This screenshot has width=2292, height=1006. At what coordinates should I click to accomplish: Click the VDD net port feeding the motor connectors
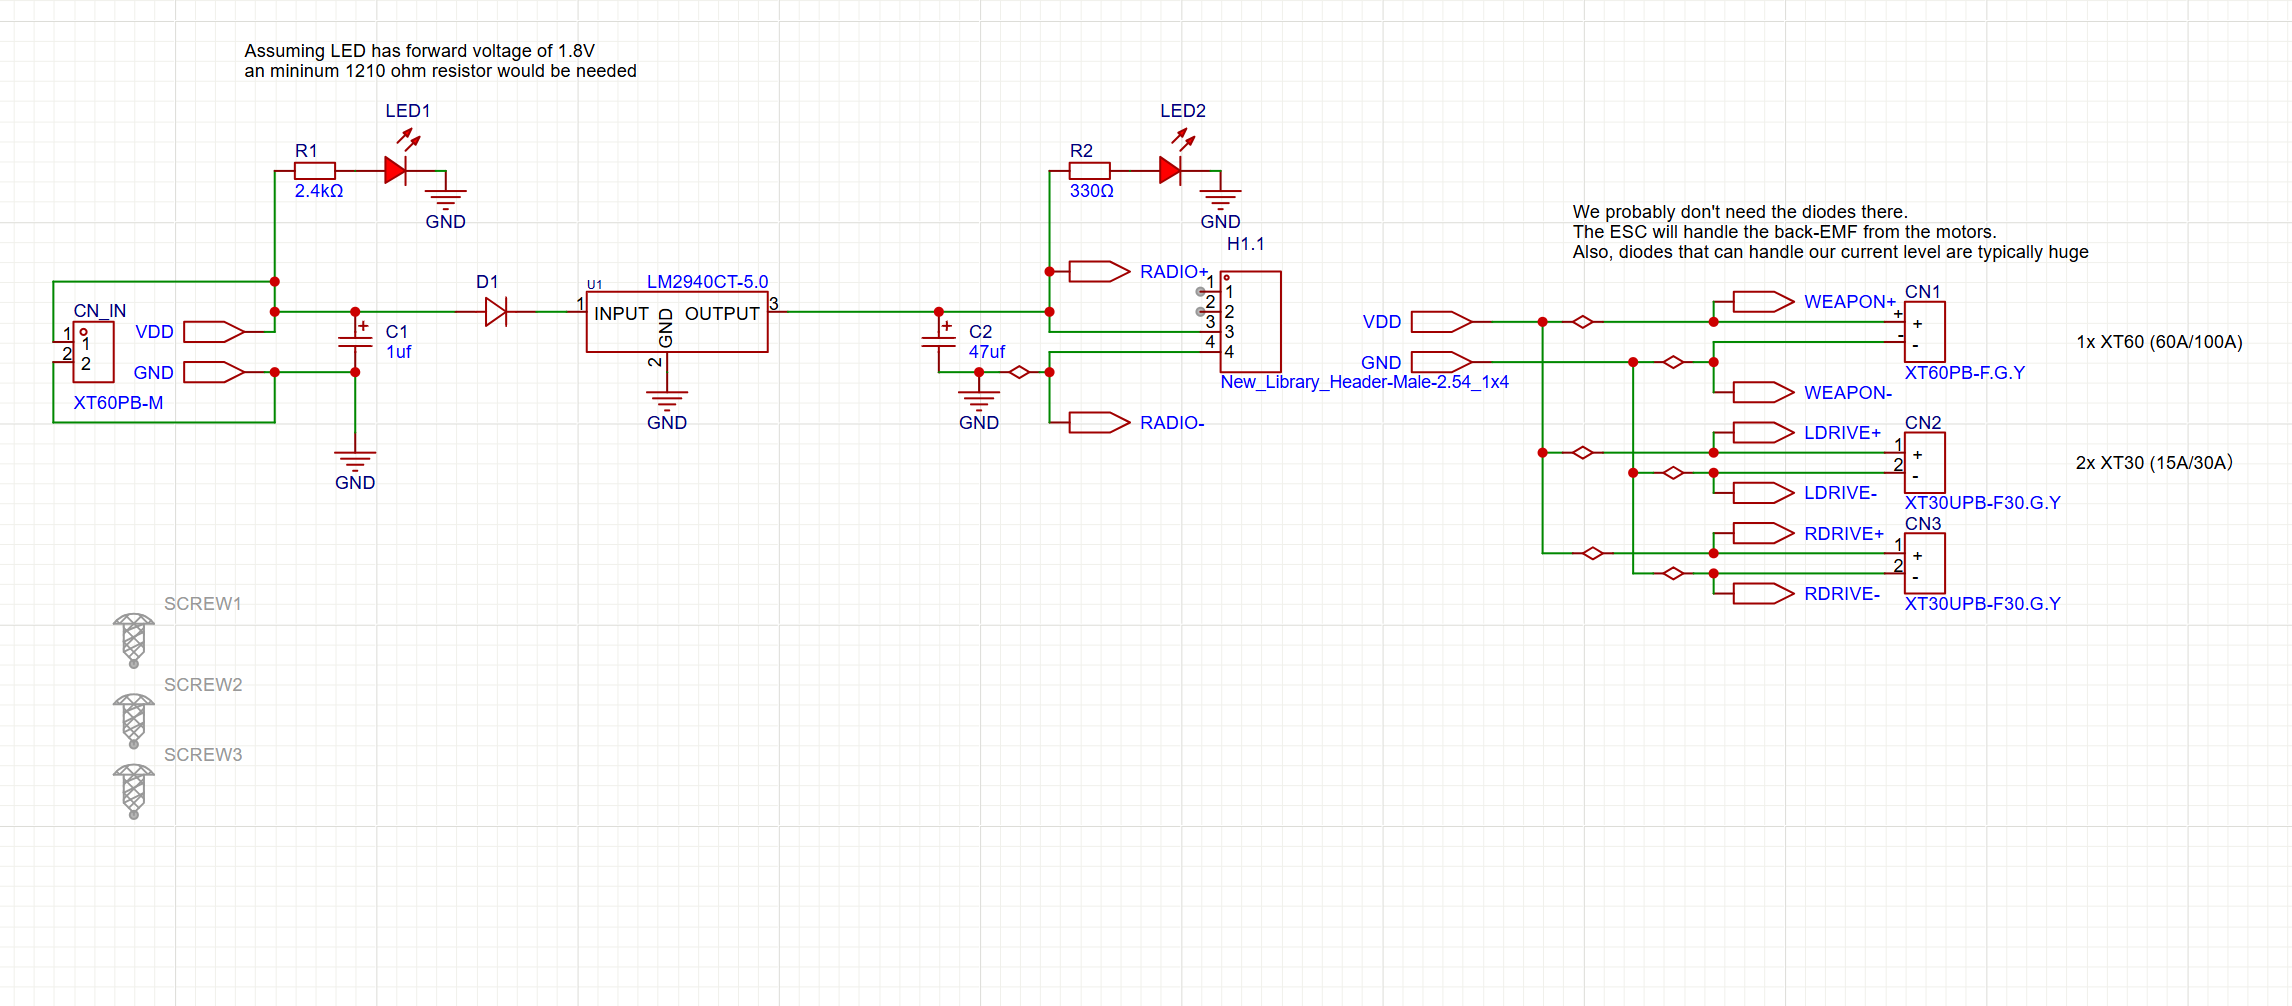[1441, 321]
